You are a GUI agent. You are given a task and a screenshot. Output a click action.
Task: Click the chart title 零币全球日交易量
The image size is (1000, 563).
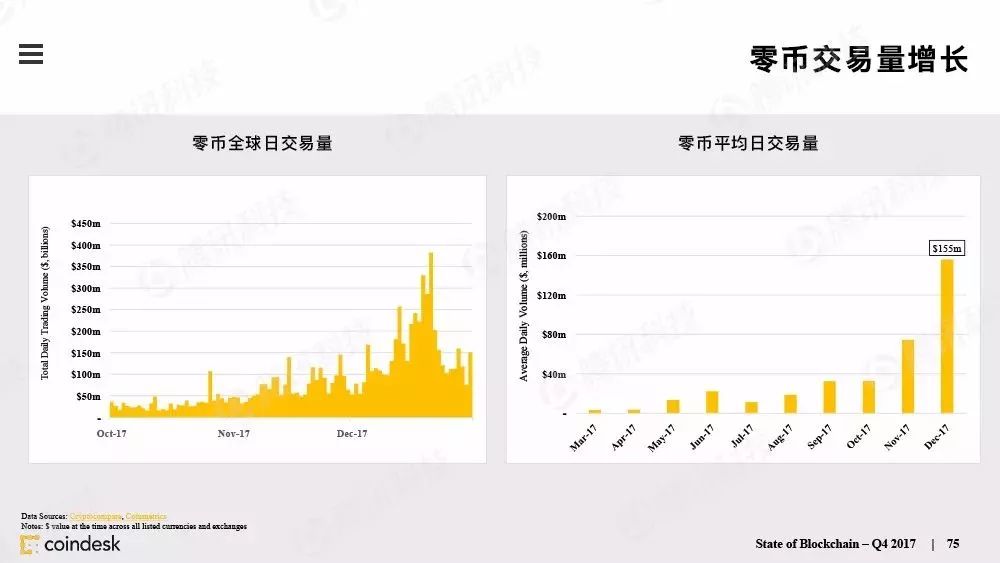tap(262, 143)
